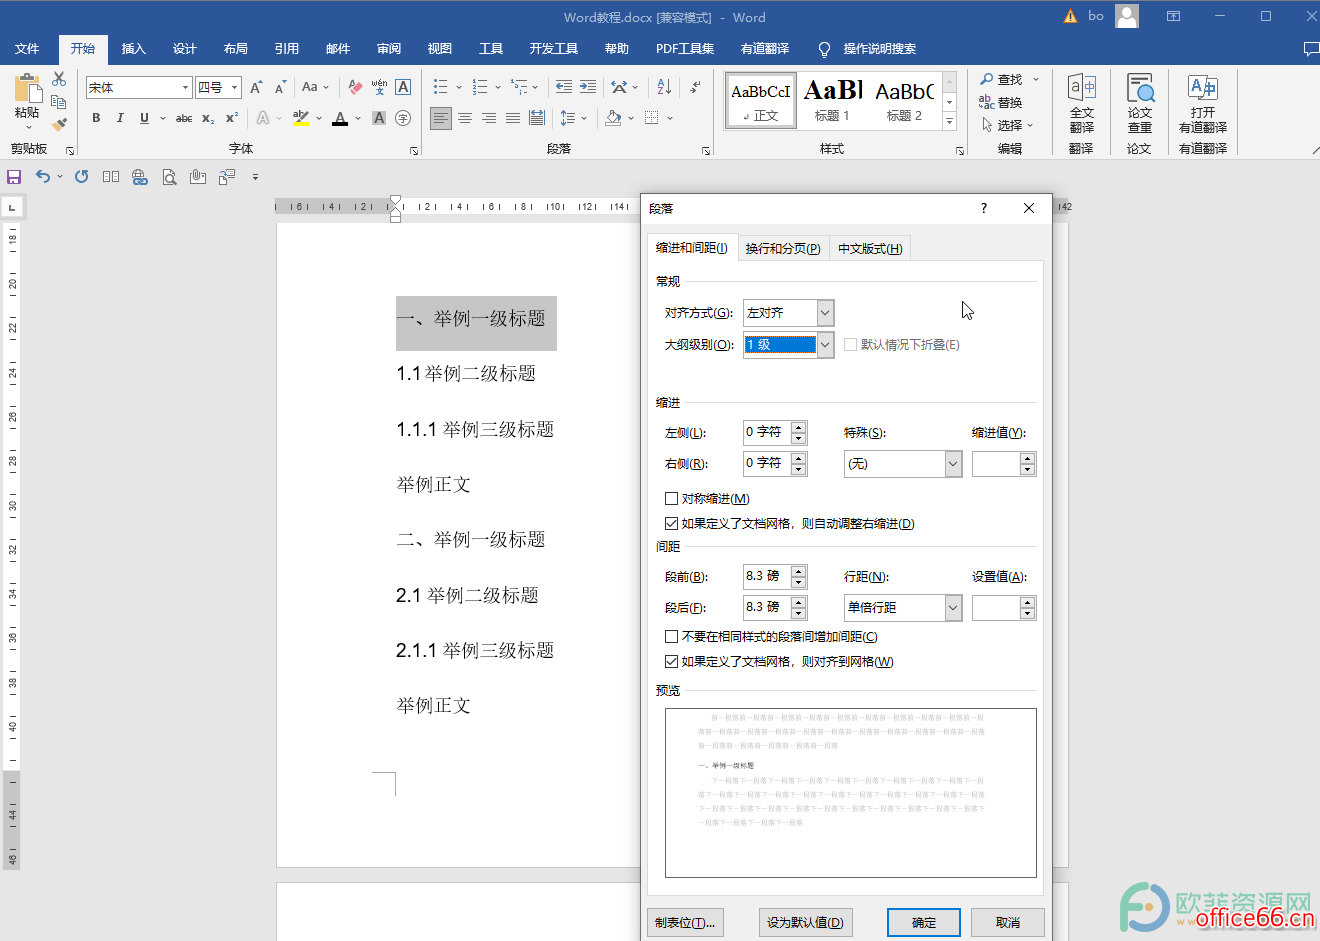This screenshot has width=1320, height=941.
Task: Toggle Bold formatting
Action: tap(96, 118)
